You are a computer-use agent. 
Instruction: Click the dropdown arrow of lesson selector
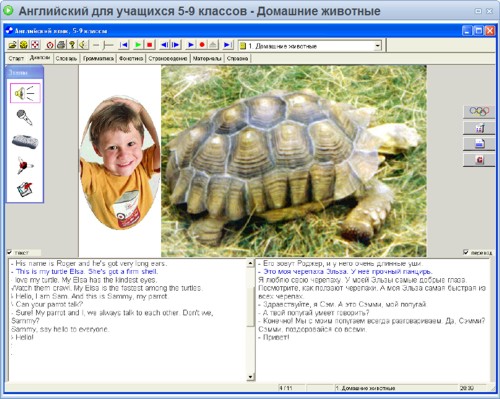click(377, 46)
